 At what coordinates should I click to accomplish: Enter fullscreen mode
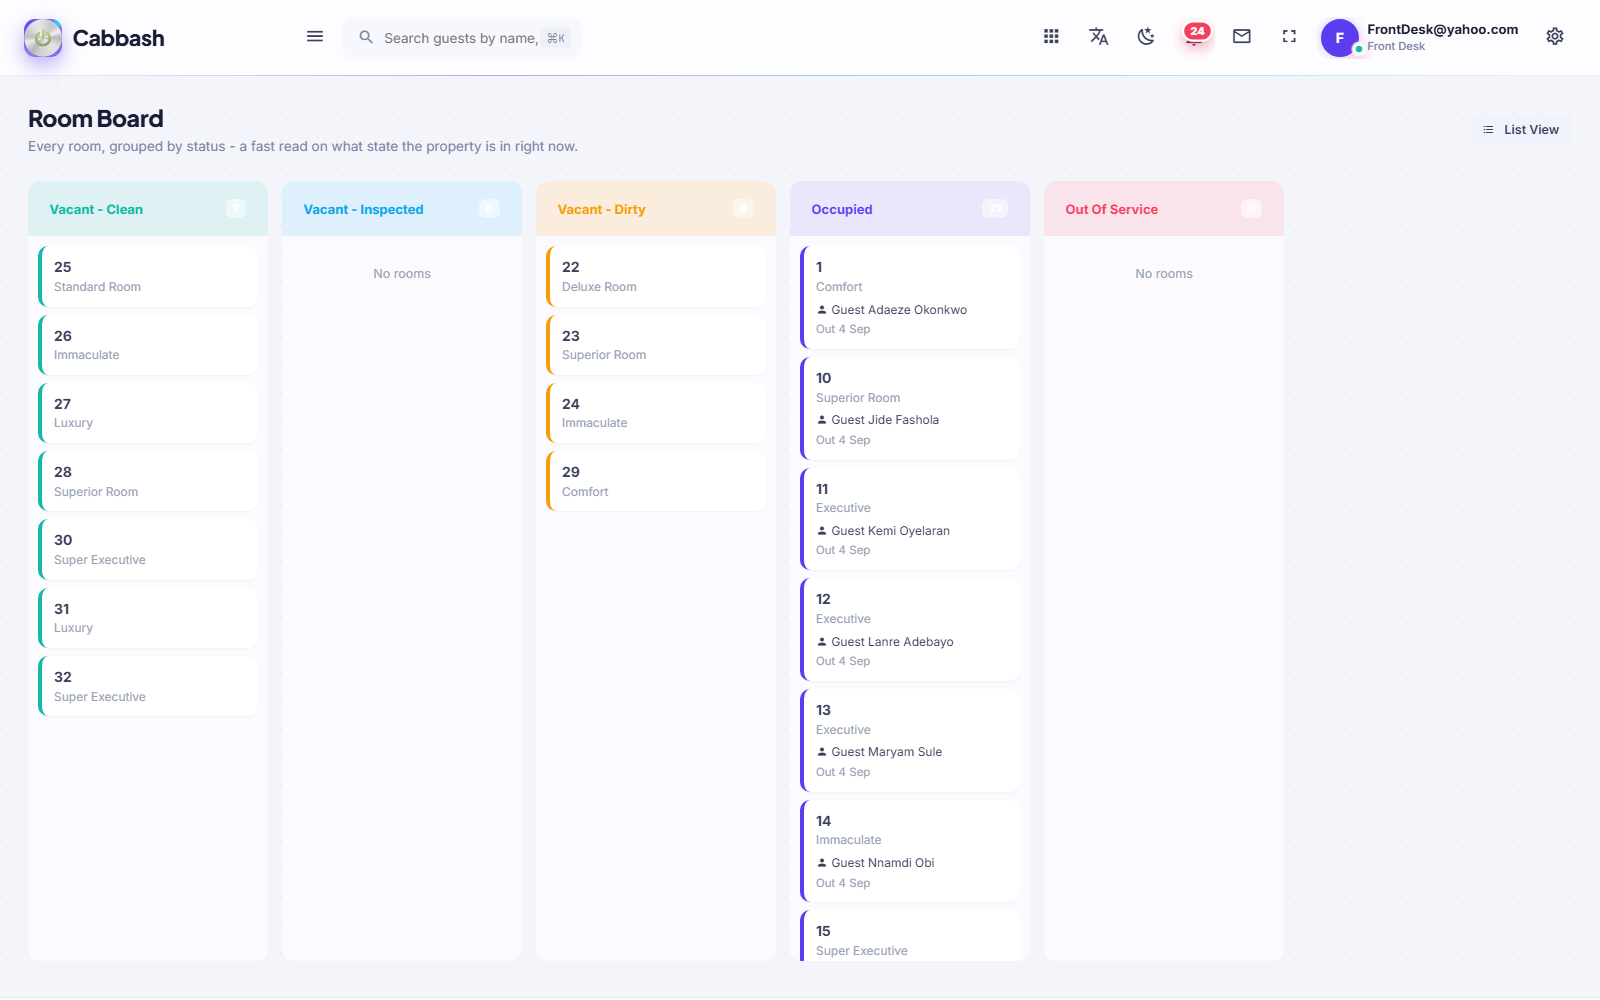1289,37
